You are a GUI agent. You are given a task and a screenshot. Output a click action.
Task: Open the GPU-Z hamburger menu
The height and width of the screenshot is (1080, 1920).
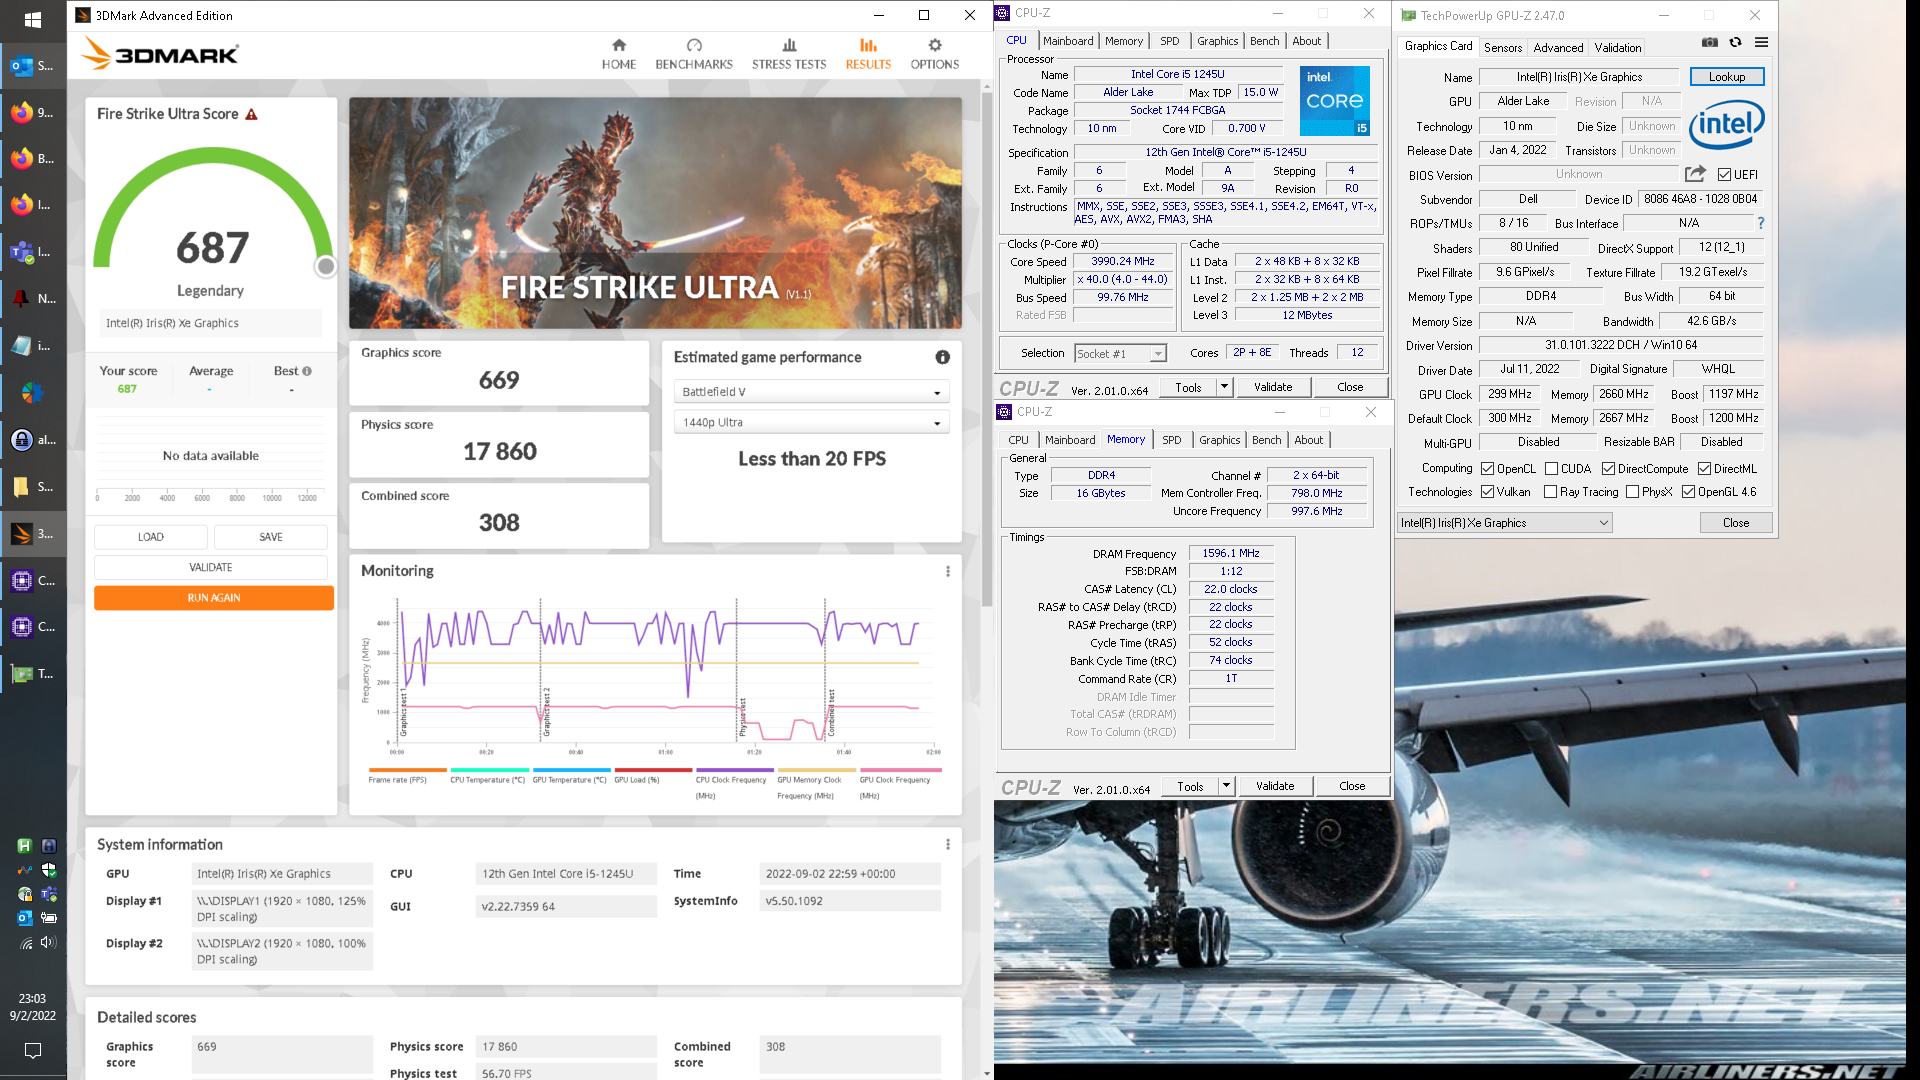pyautogui.click(x=1761, y=42)
